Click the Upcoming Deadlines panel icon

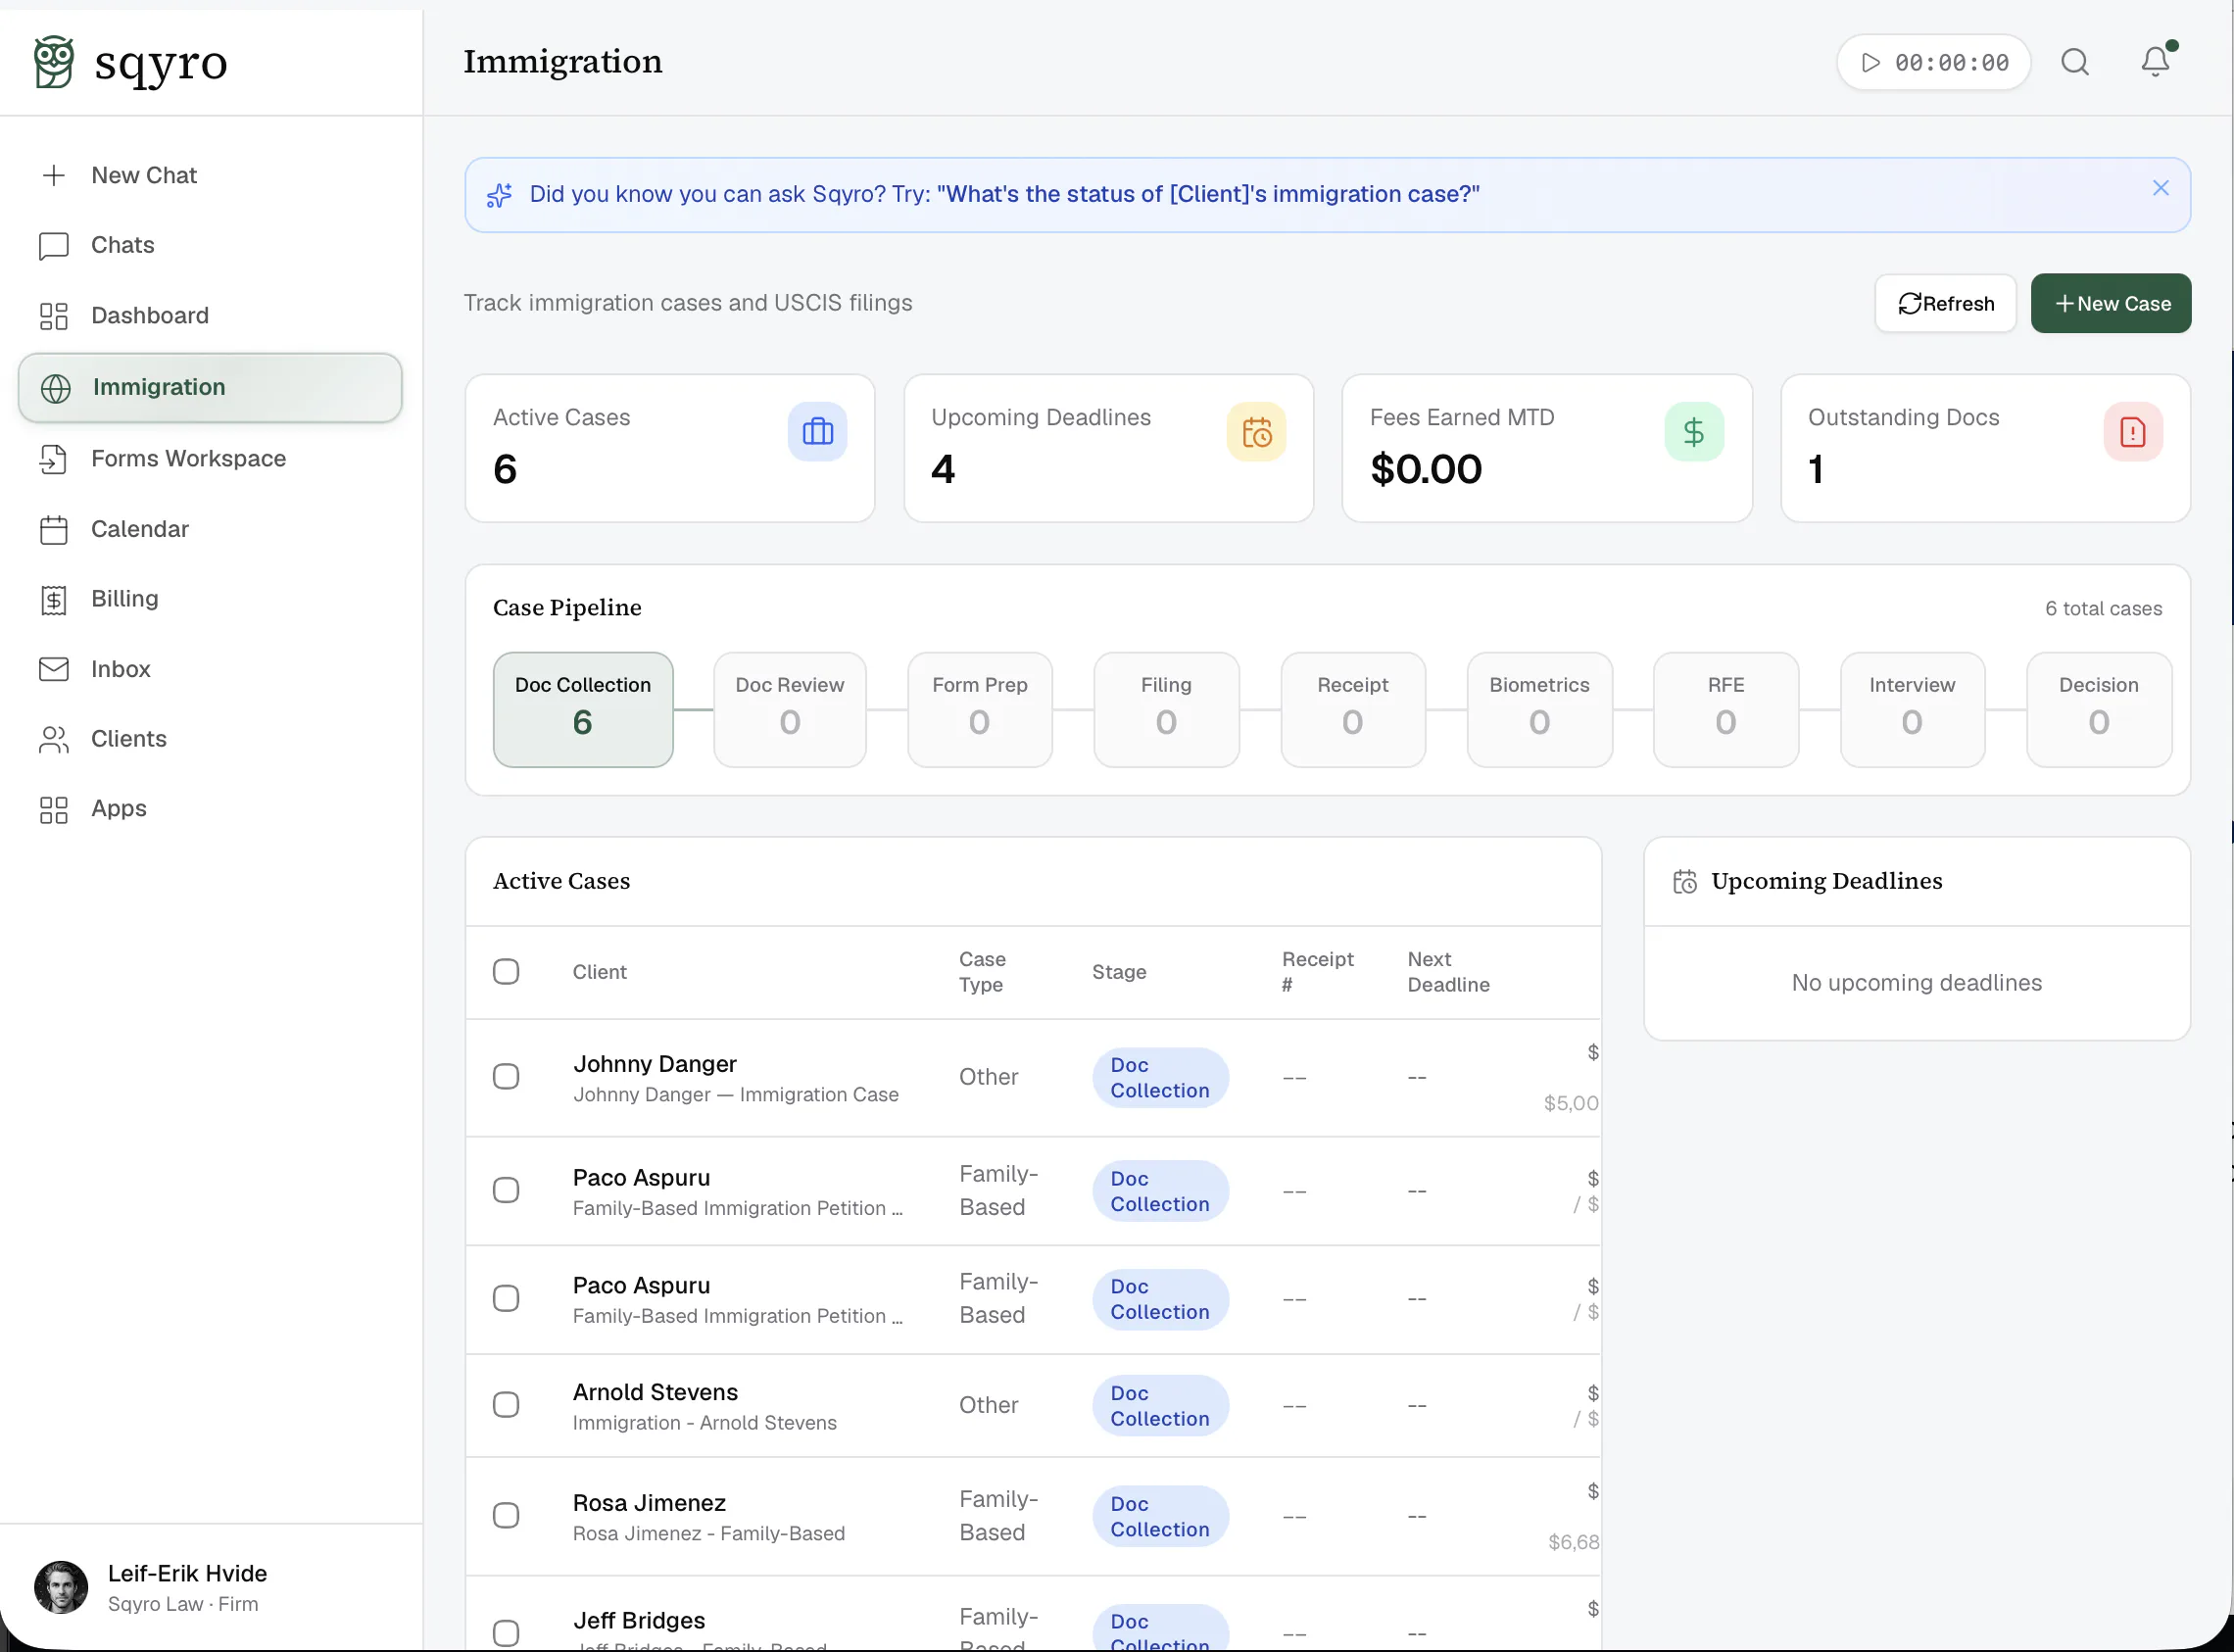click(x=1685, y=881)
